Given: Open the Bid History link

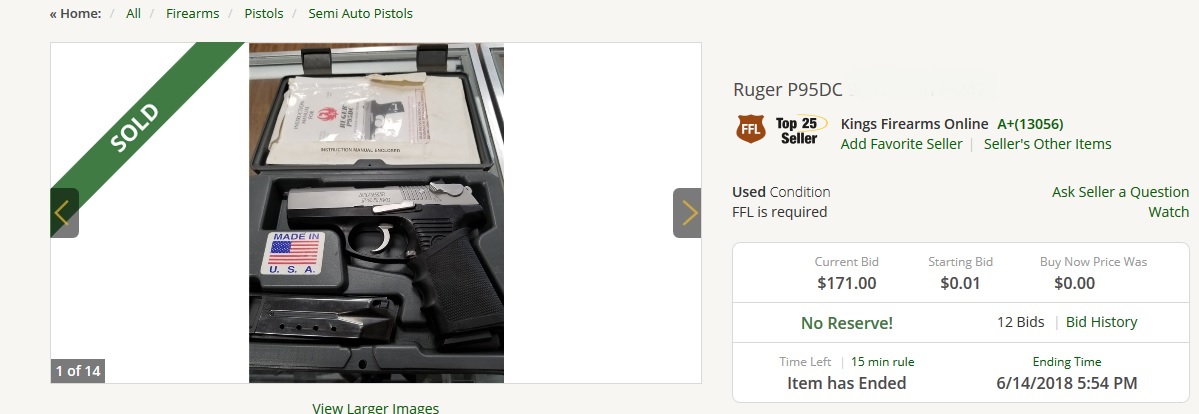Looking at the screenshot, I should point(1101,322).
